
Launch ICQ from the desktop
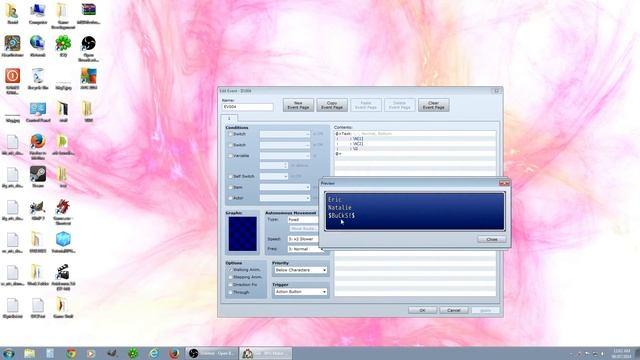click(x=63, y=46)
